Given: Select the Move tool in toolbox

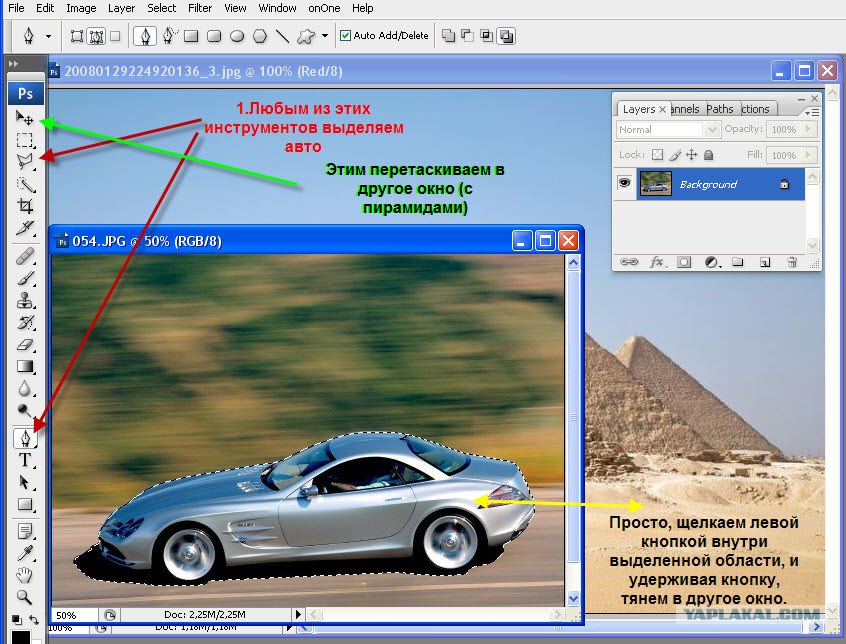Looking at the screenshot, I should (24, 117).
